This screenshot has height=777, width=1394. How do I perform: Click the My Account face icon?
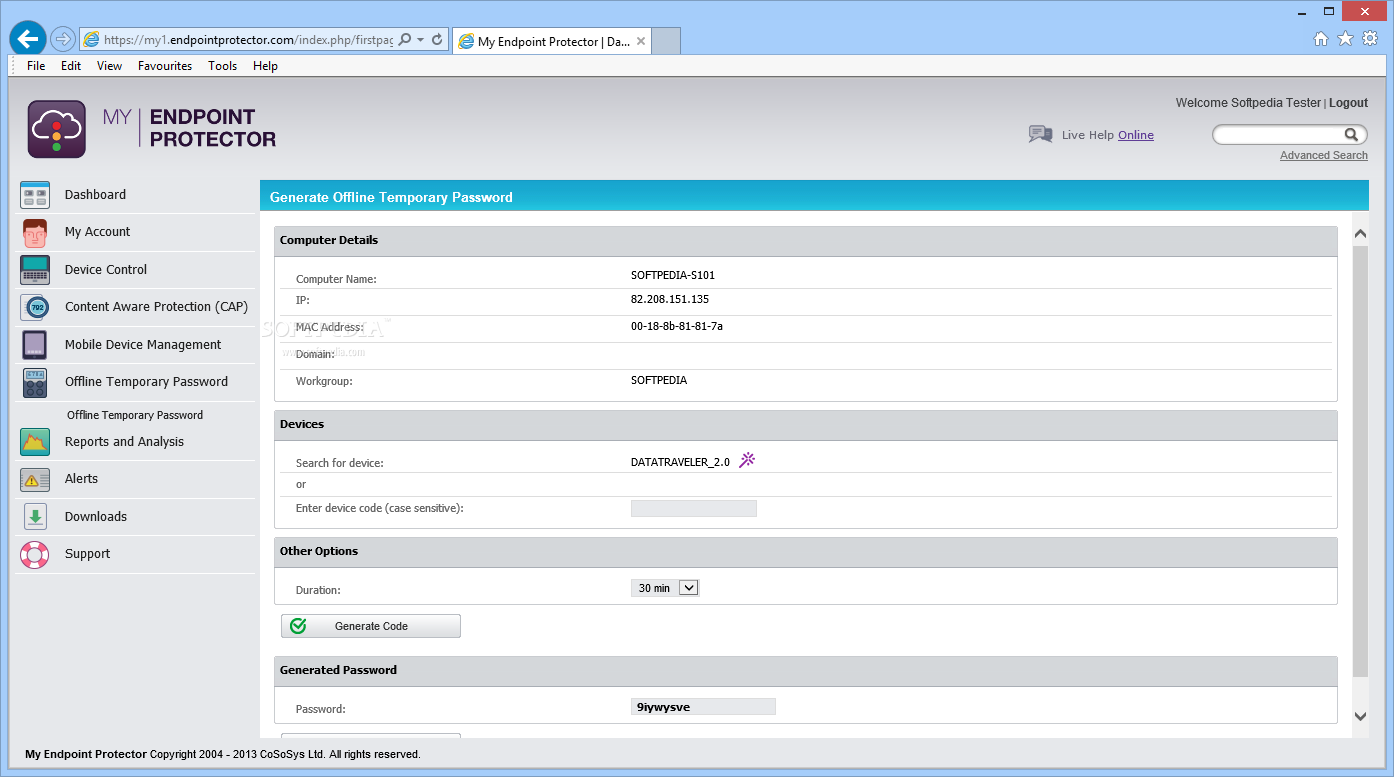(x=35, y=232)
